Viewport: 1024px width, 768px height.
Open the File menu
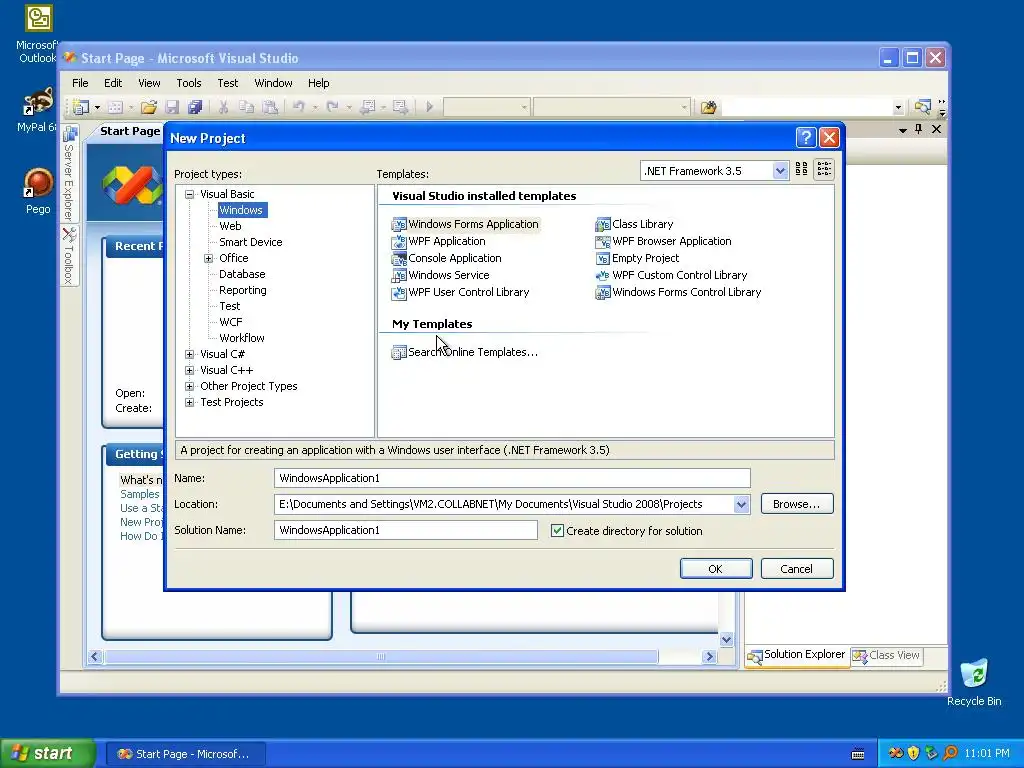[x=80, y=83]
